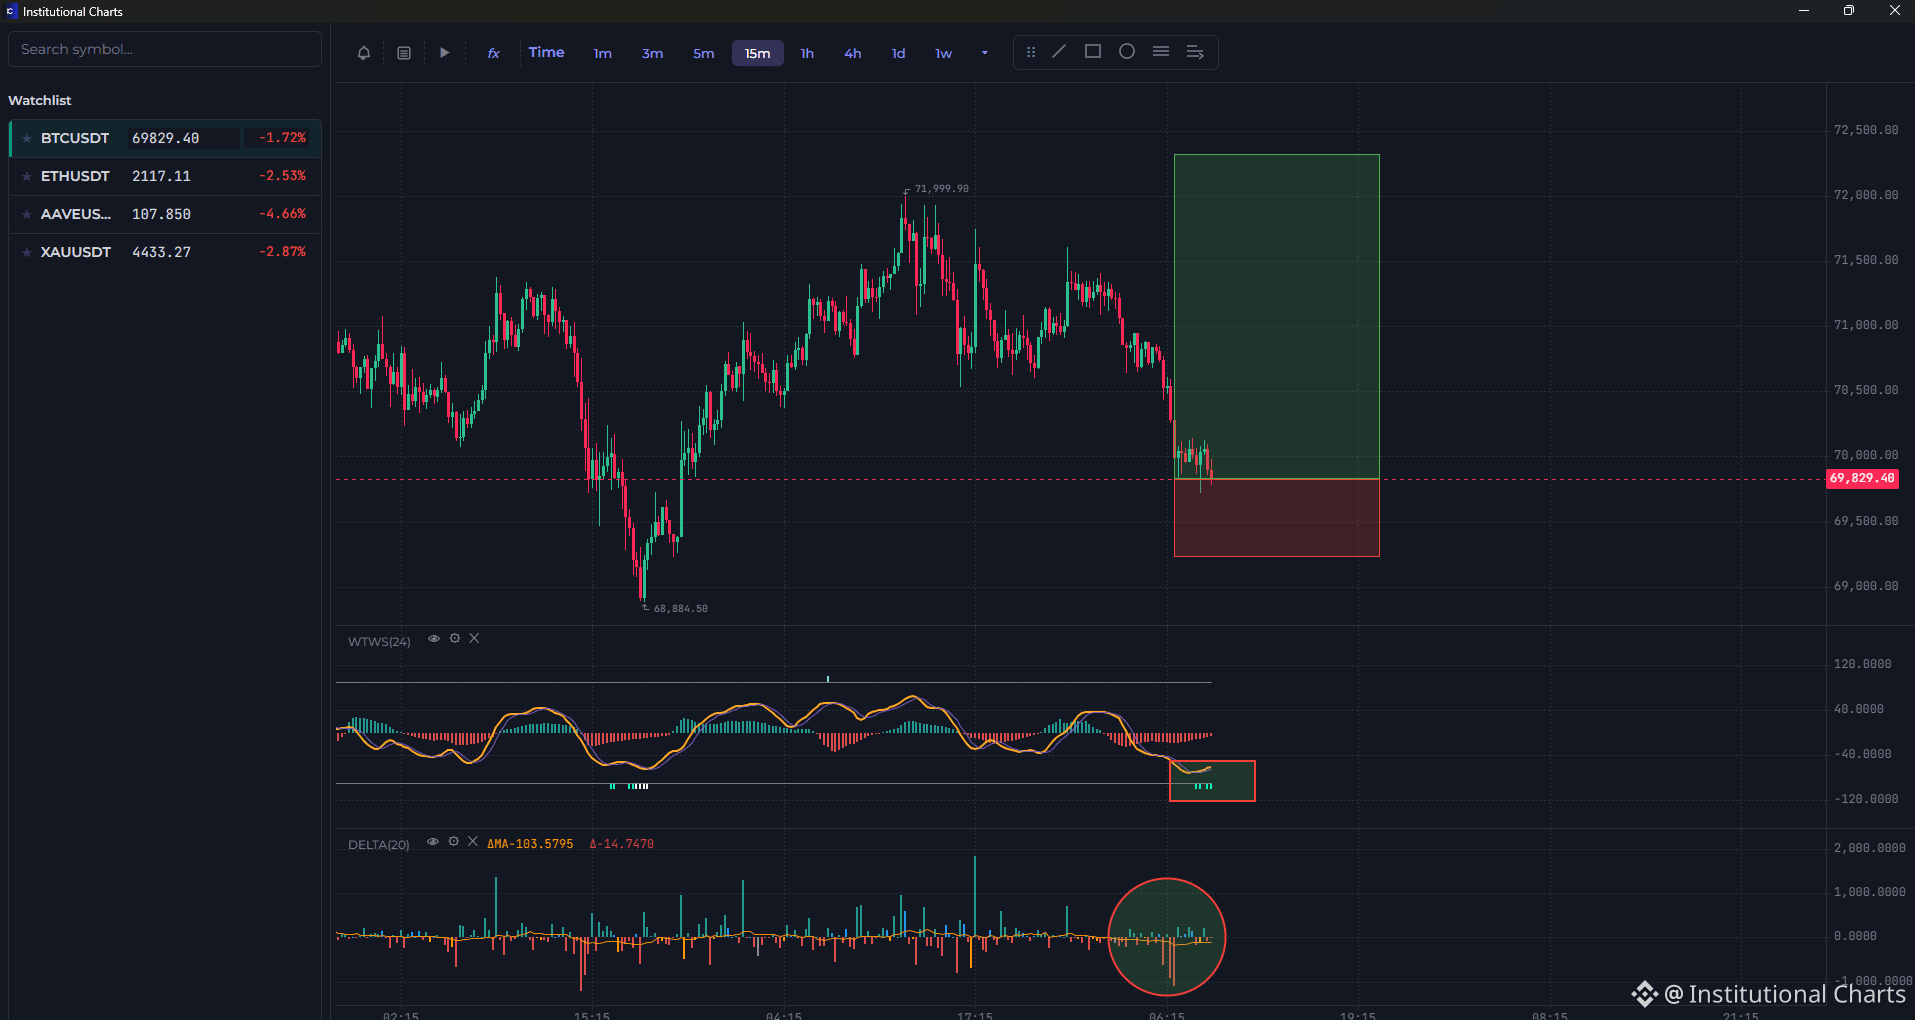Remove the WTWS(24) indicator

coord(474,638)
